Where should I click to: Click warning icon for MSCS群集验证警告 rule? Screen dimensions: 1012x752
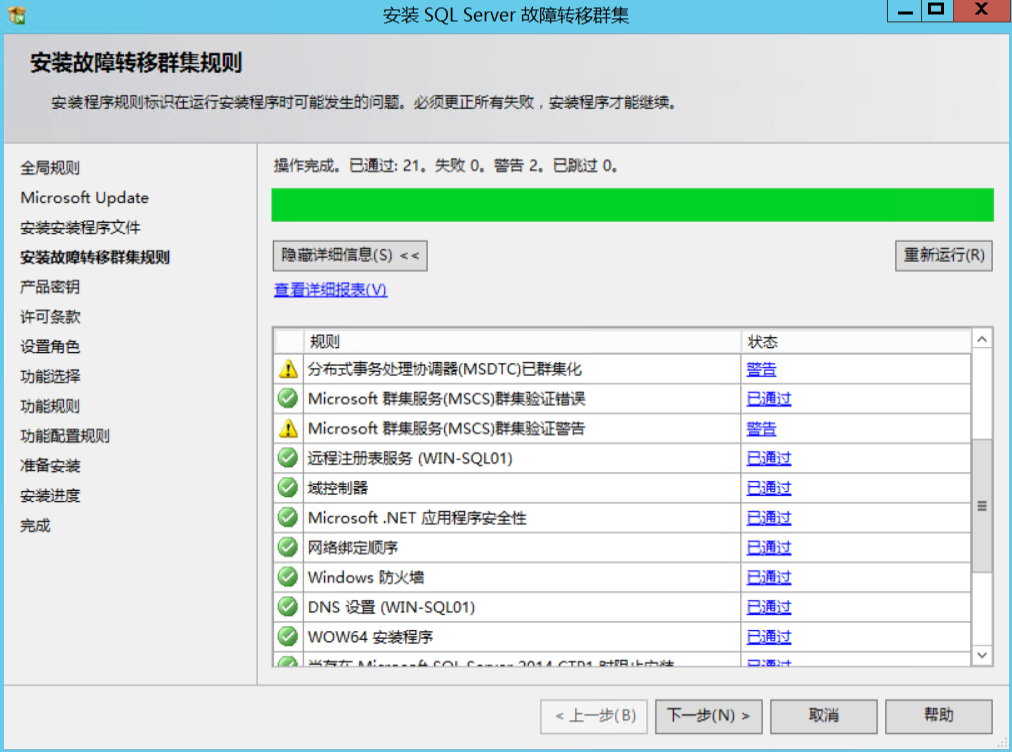point(288,429)
